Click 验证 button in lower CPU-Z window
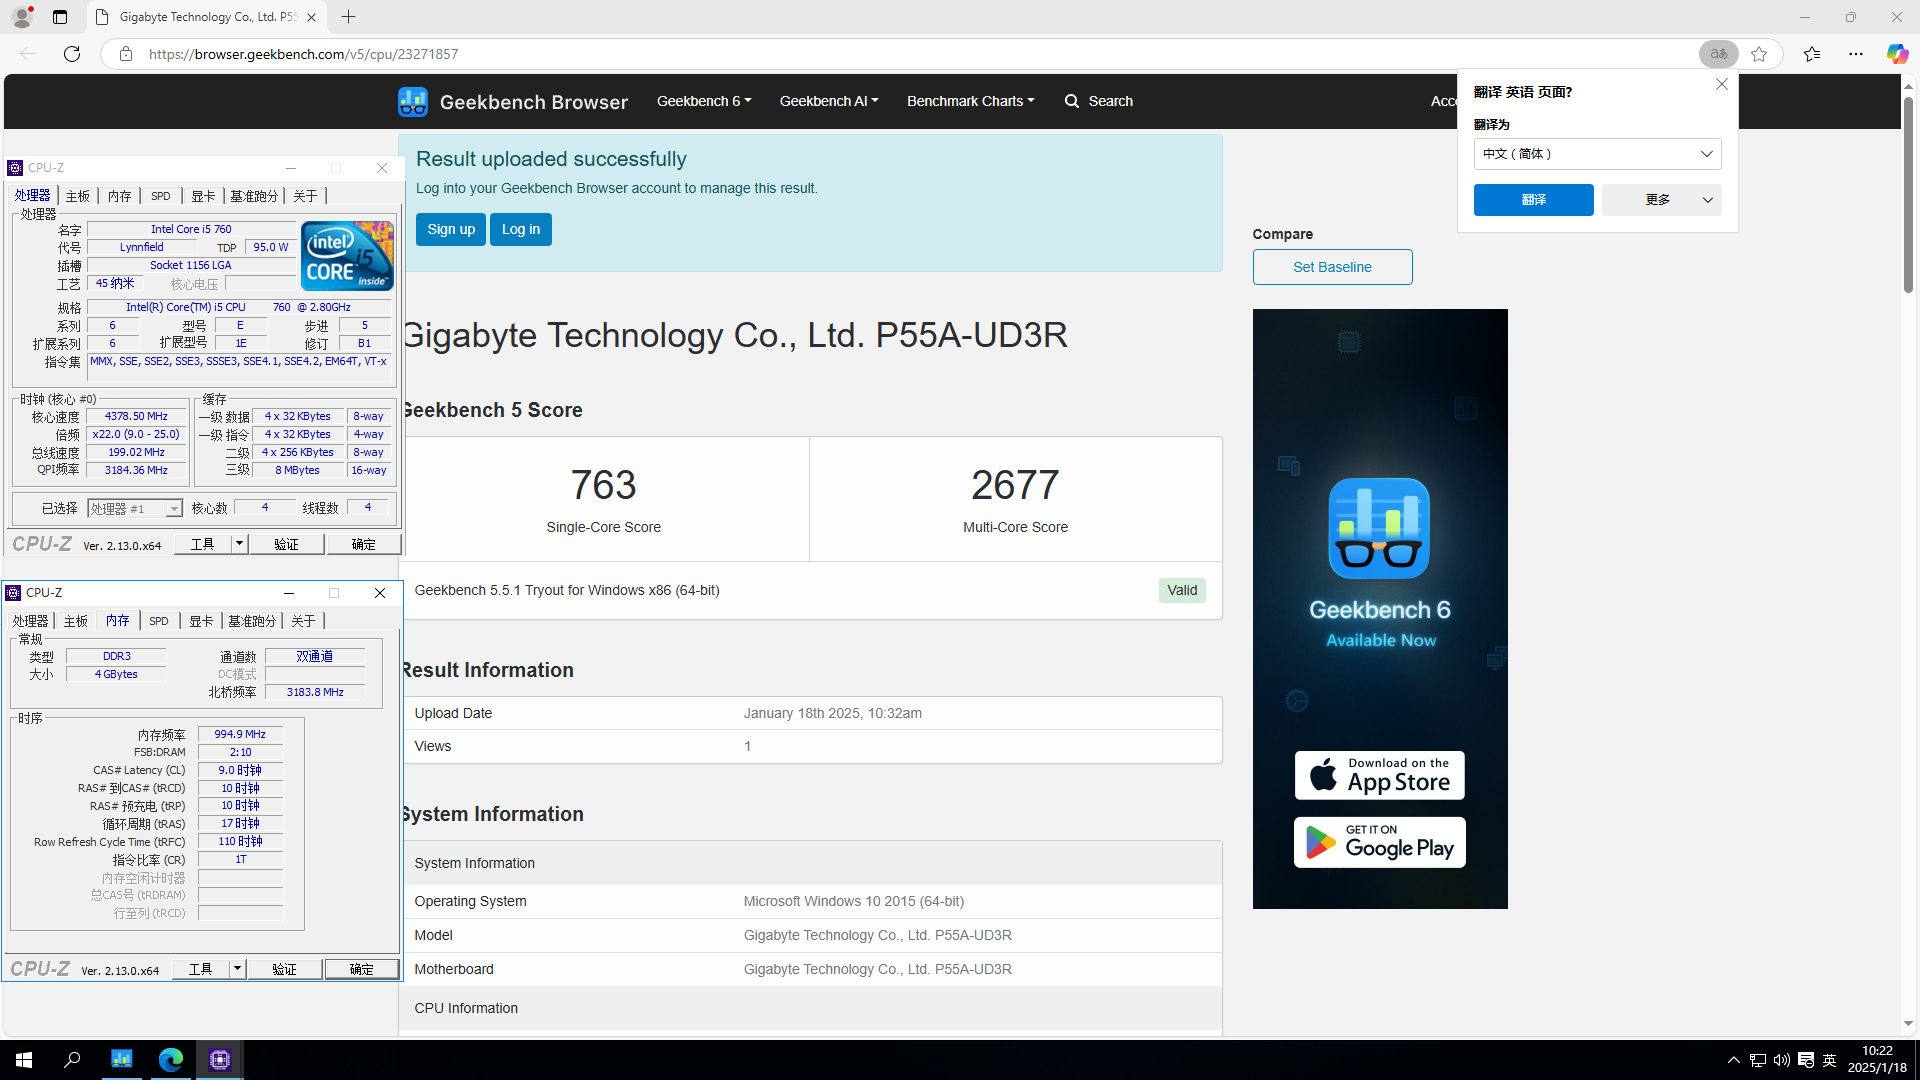 [x=285, y=969]
